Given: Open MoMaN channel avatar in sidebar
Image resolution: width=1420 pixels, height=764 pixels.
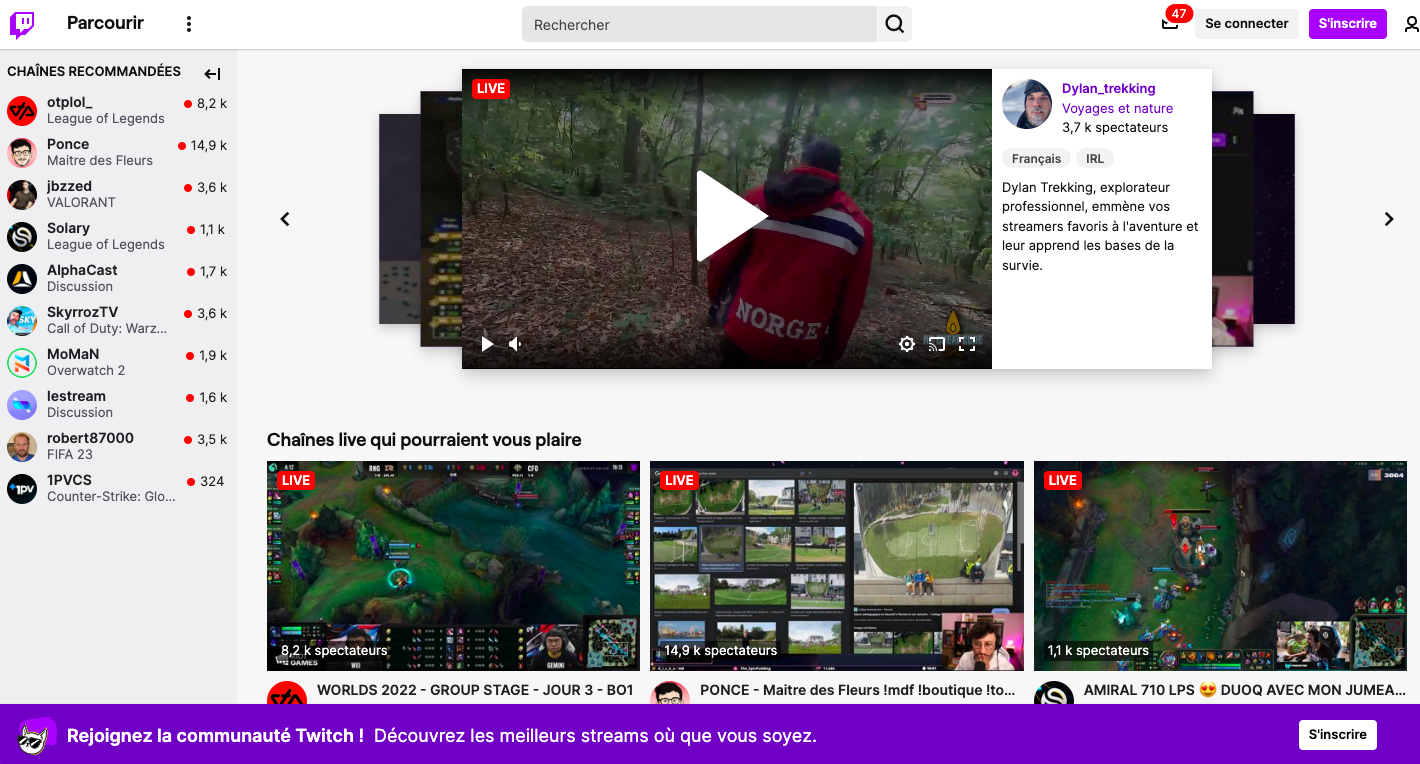Looking at the screenshot, I should [22, 363].
